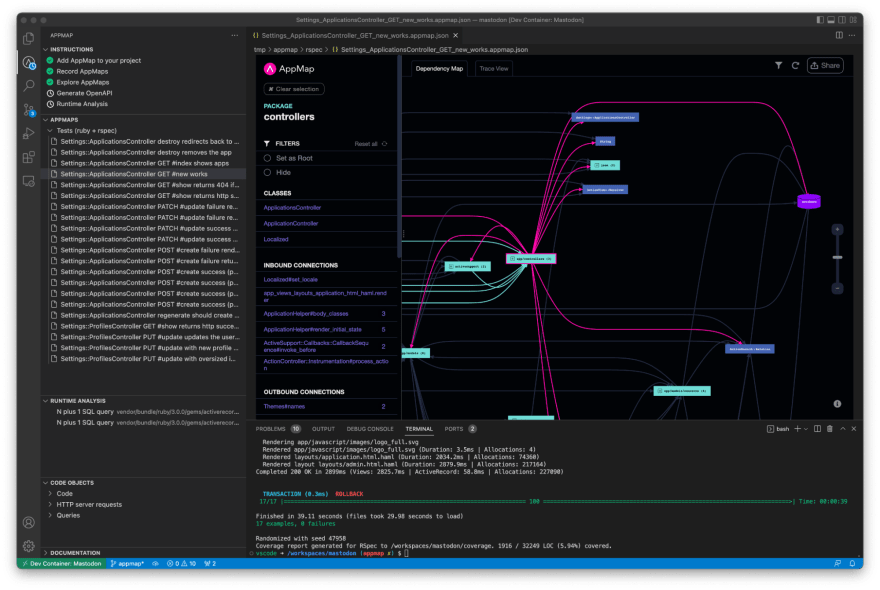Open the DEBUG CONSOLE tab

pos(370,429)
